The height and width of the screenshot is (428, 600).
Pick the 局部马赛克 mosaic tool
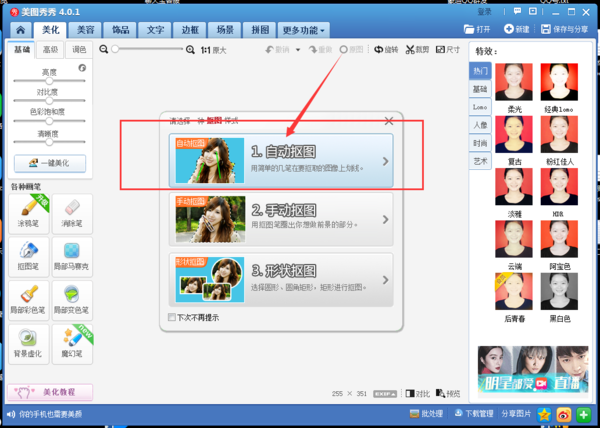(72, 257)
